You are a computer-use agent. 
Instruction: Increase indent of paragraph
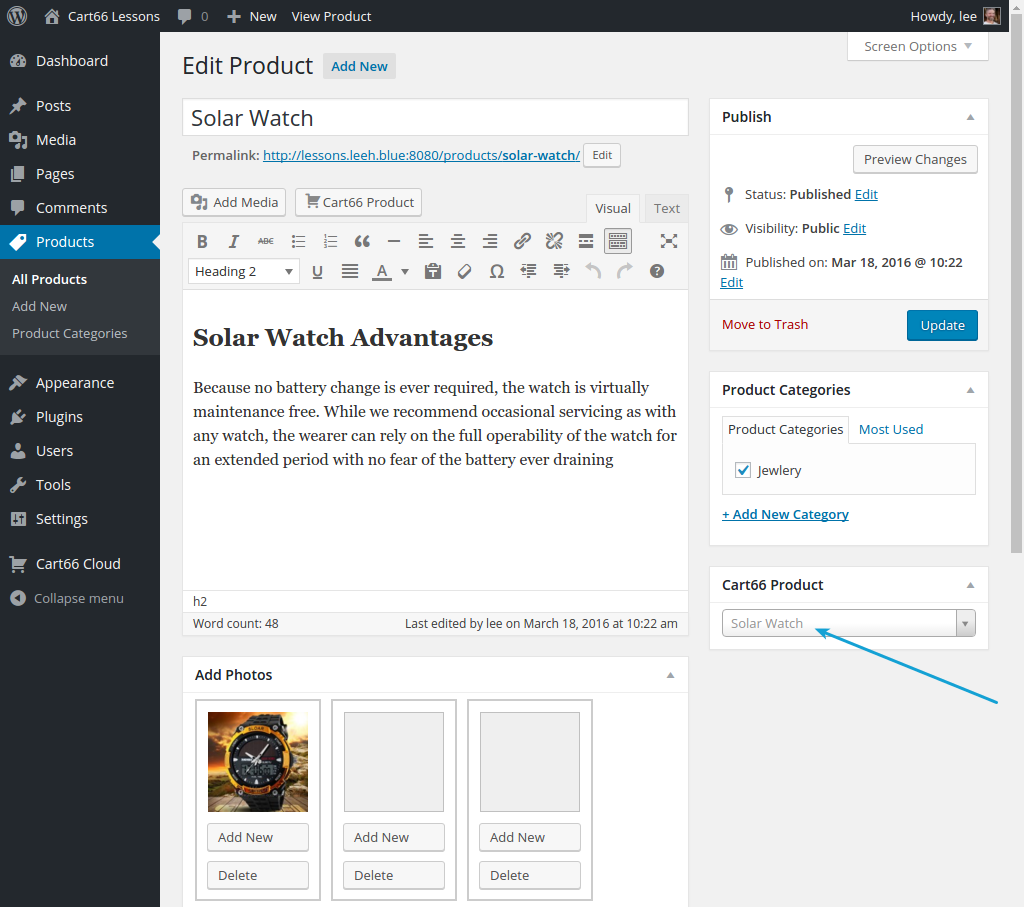(560, 272)
